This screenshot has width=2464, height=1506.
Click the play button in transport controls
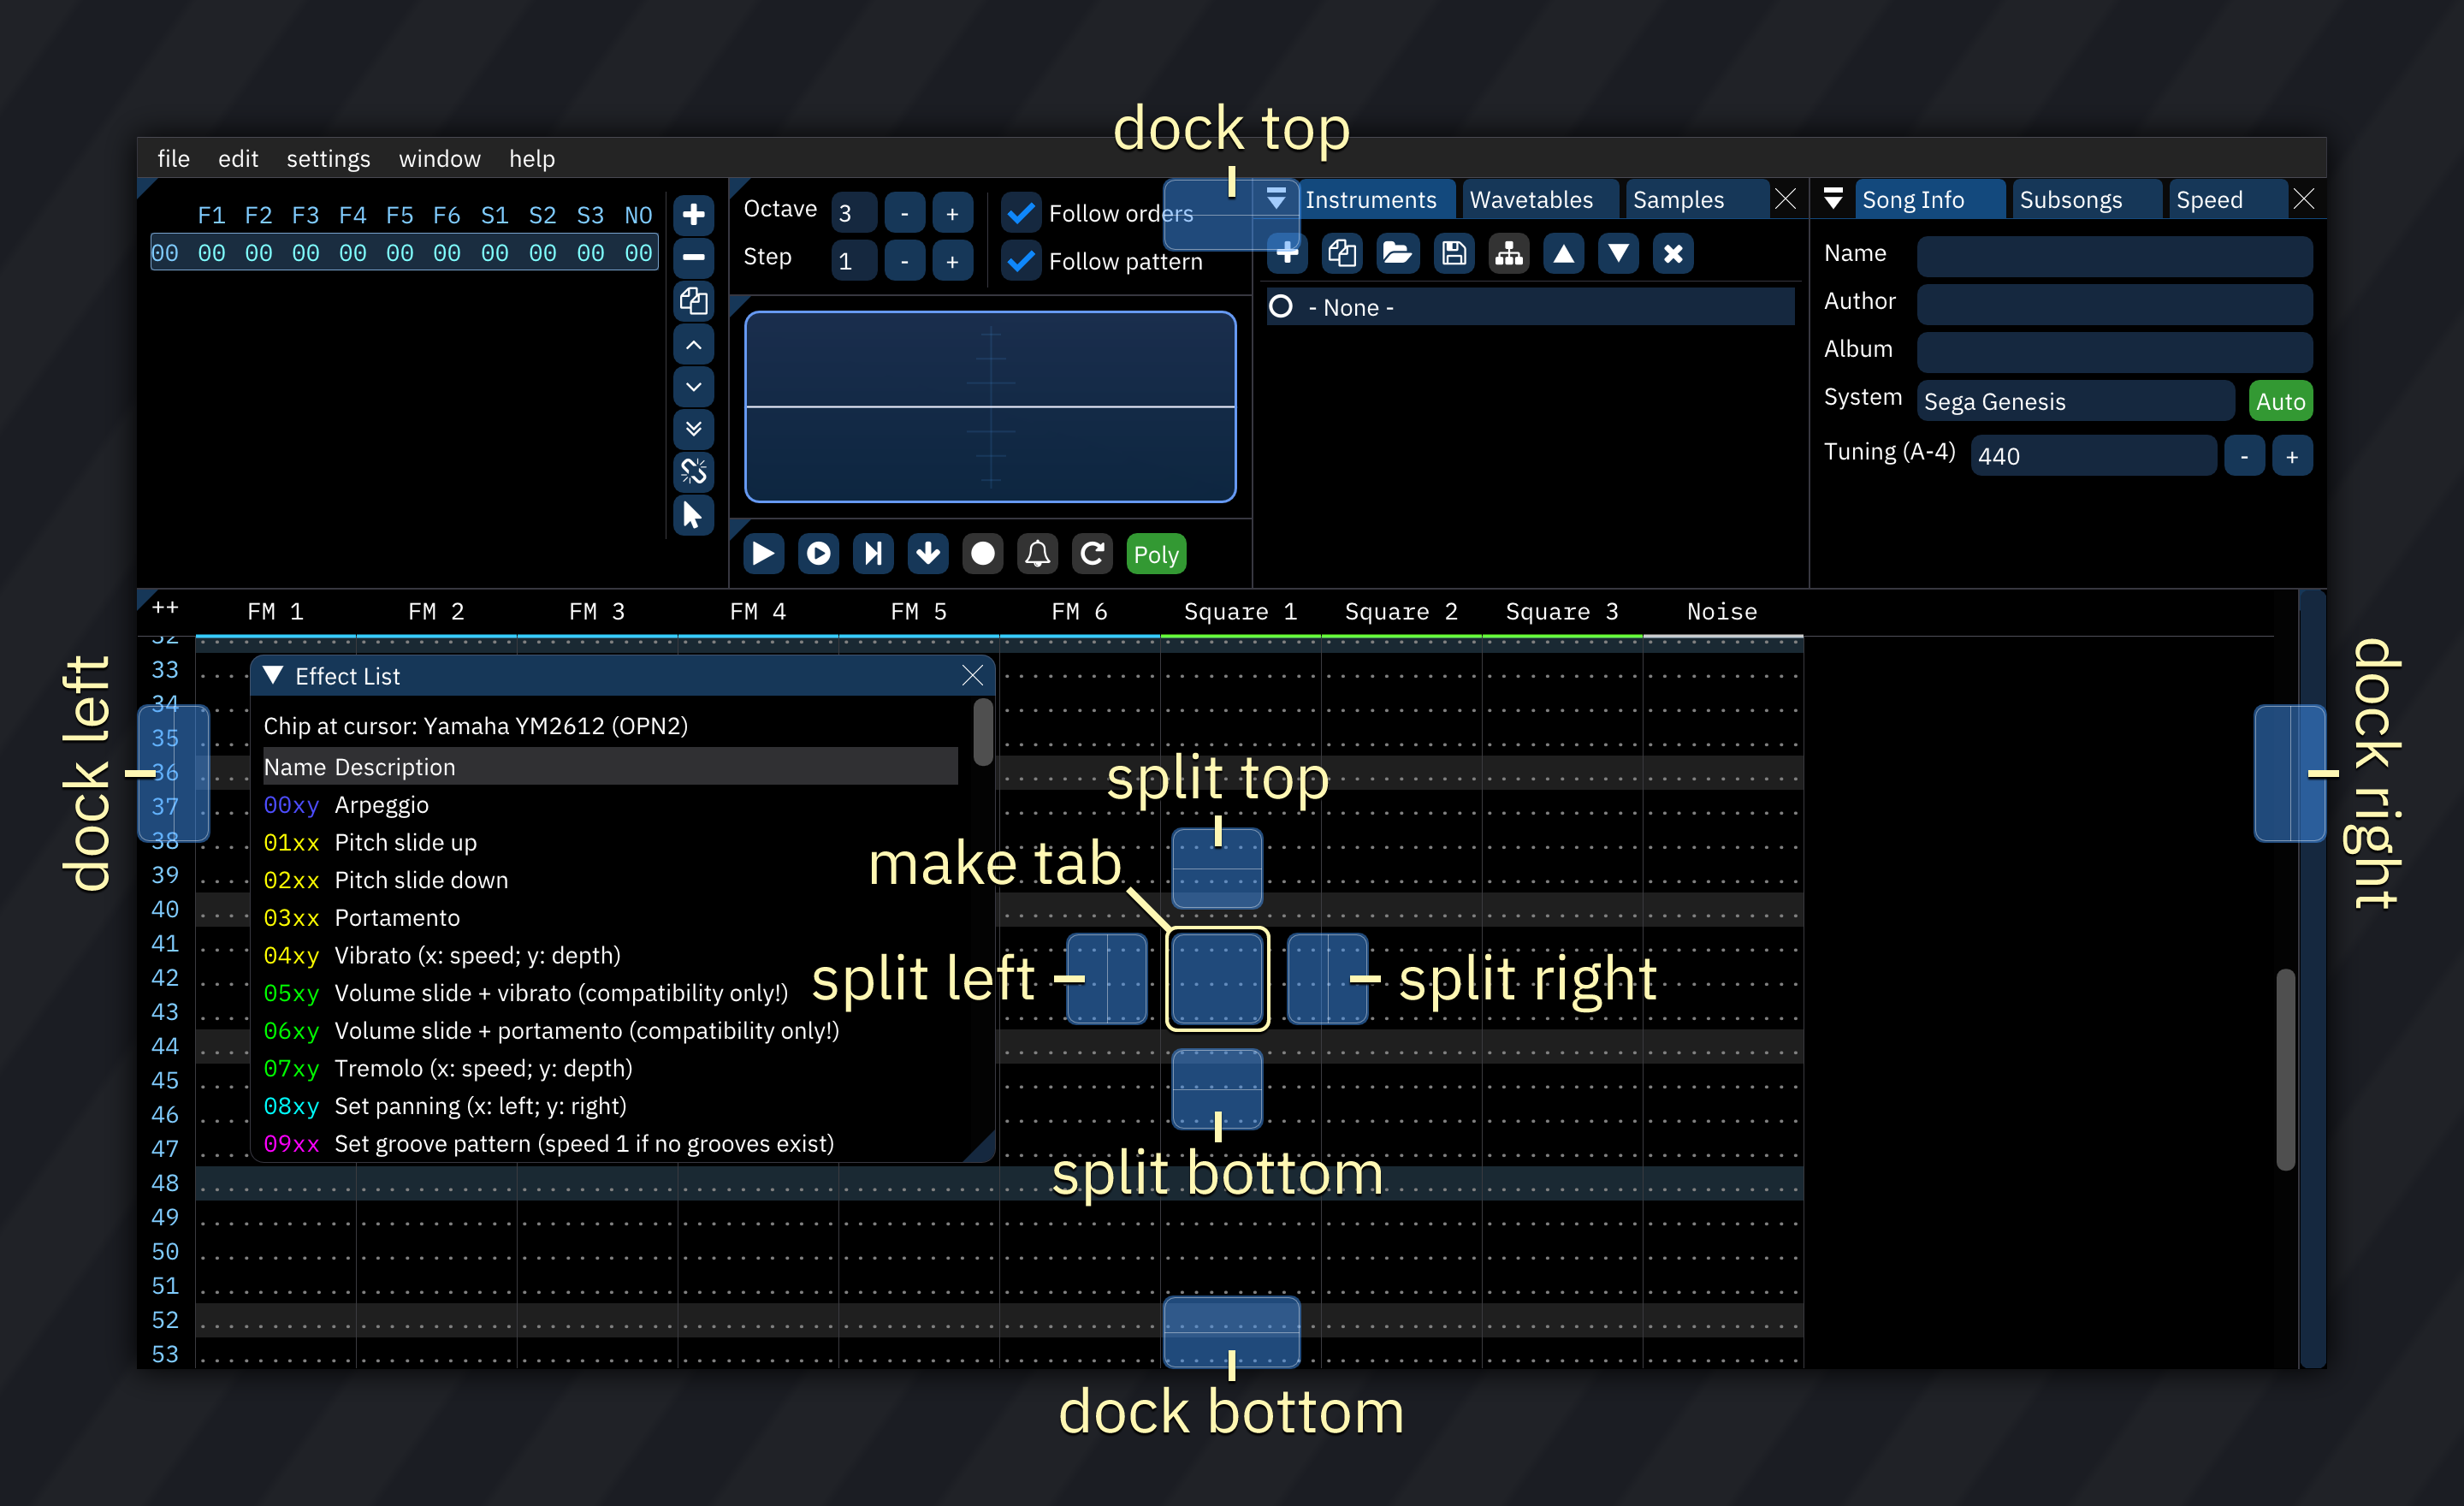[x=763, y=553]
